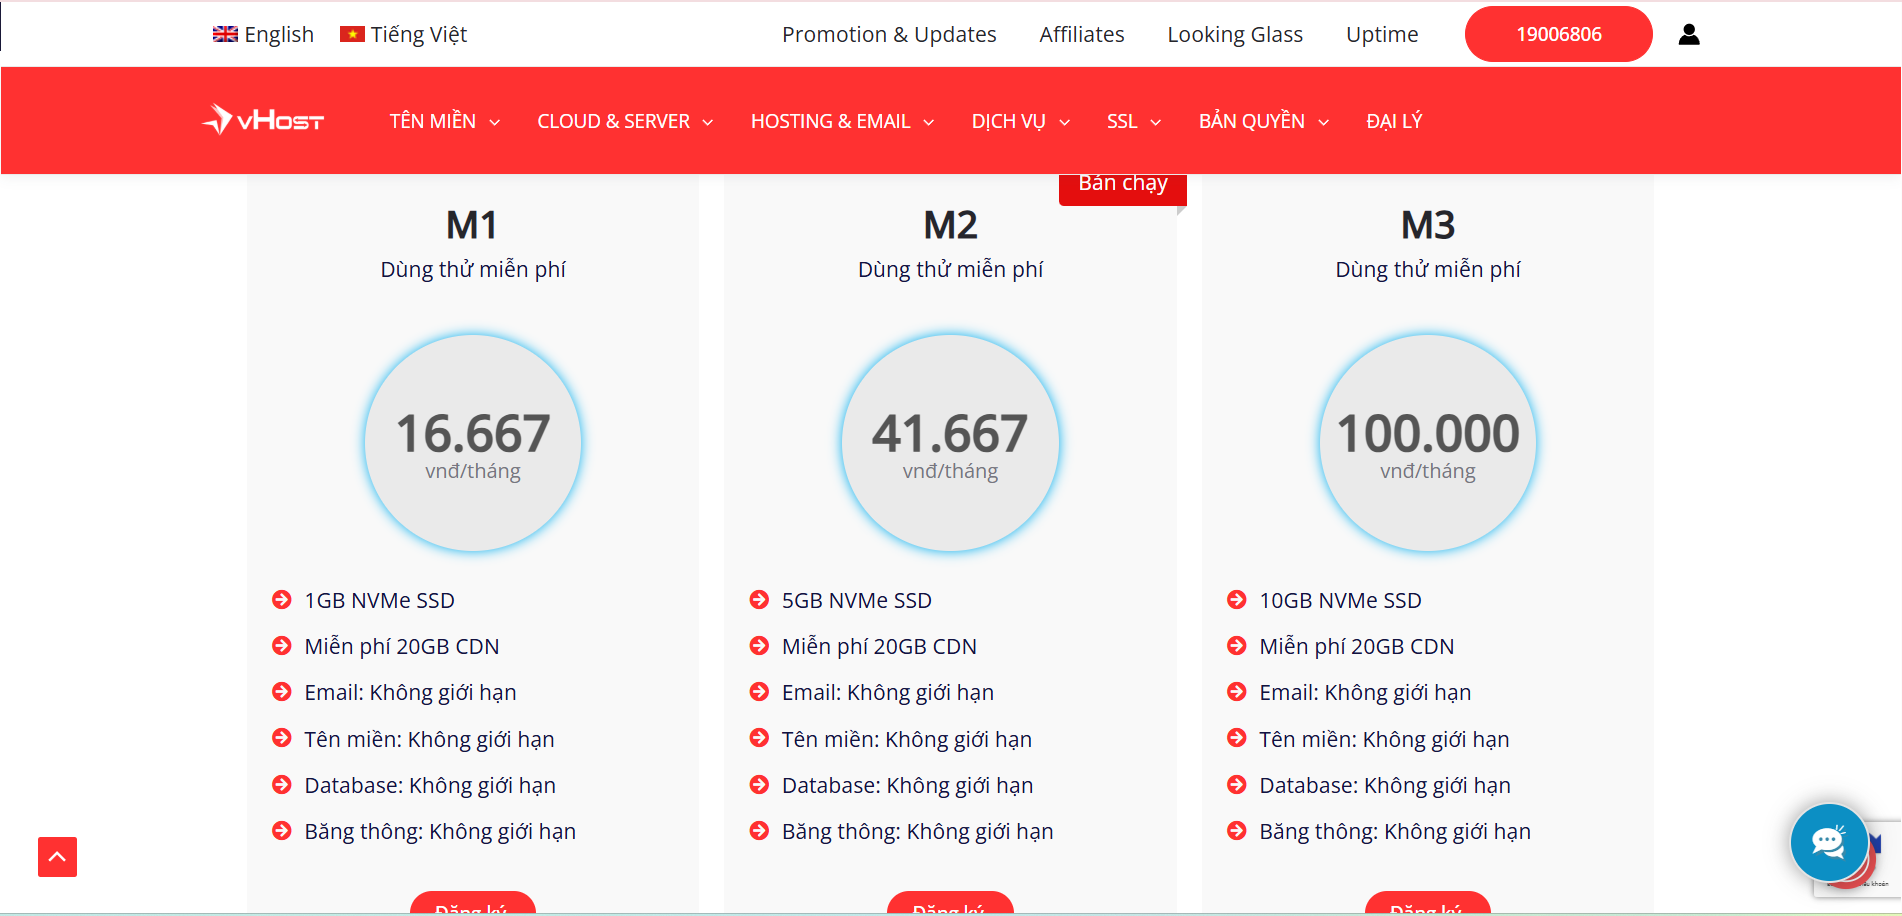Select the M2 plan price circle
This screenshot has height=916, width=1902.
tap(950, 443)
